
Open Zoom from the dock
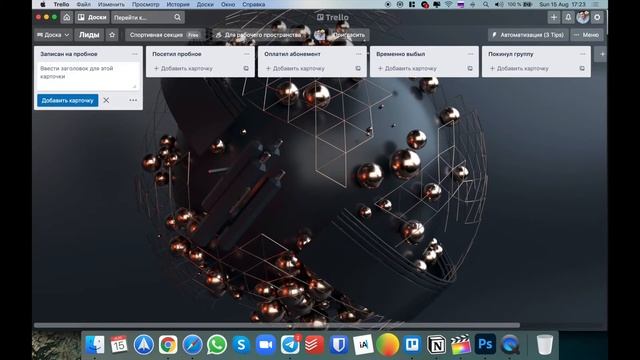tap(266, 344)
